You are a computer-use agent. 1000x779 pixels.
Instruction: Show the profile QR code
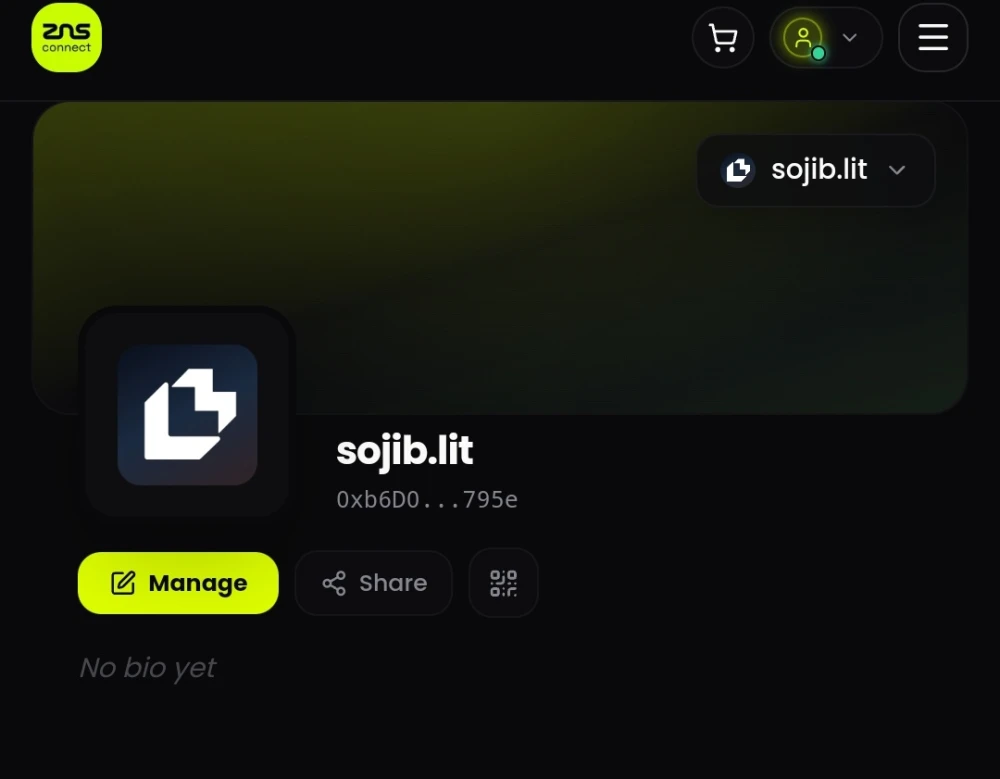[x=503, y=583]
